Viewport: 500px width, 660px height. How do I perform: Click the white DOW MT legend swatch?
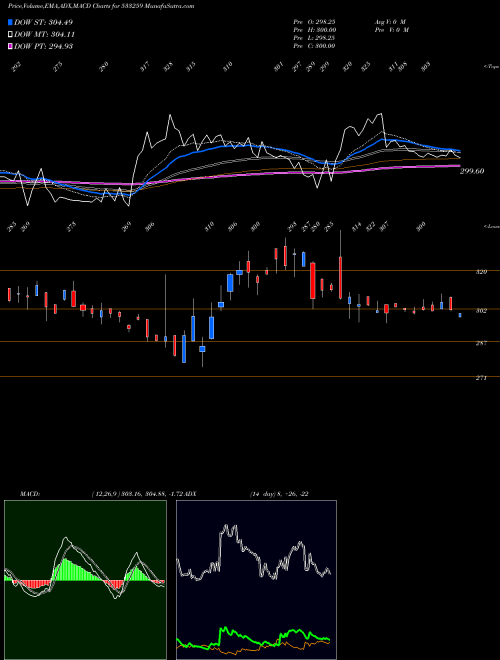(x=10, y=34)
